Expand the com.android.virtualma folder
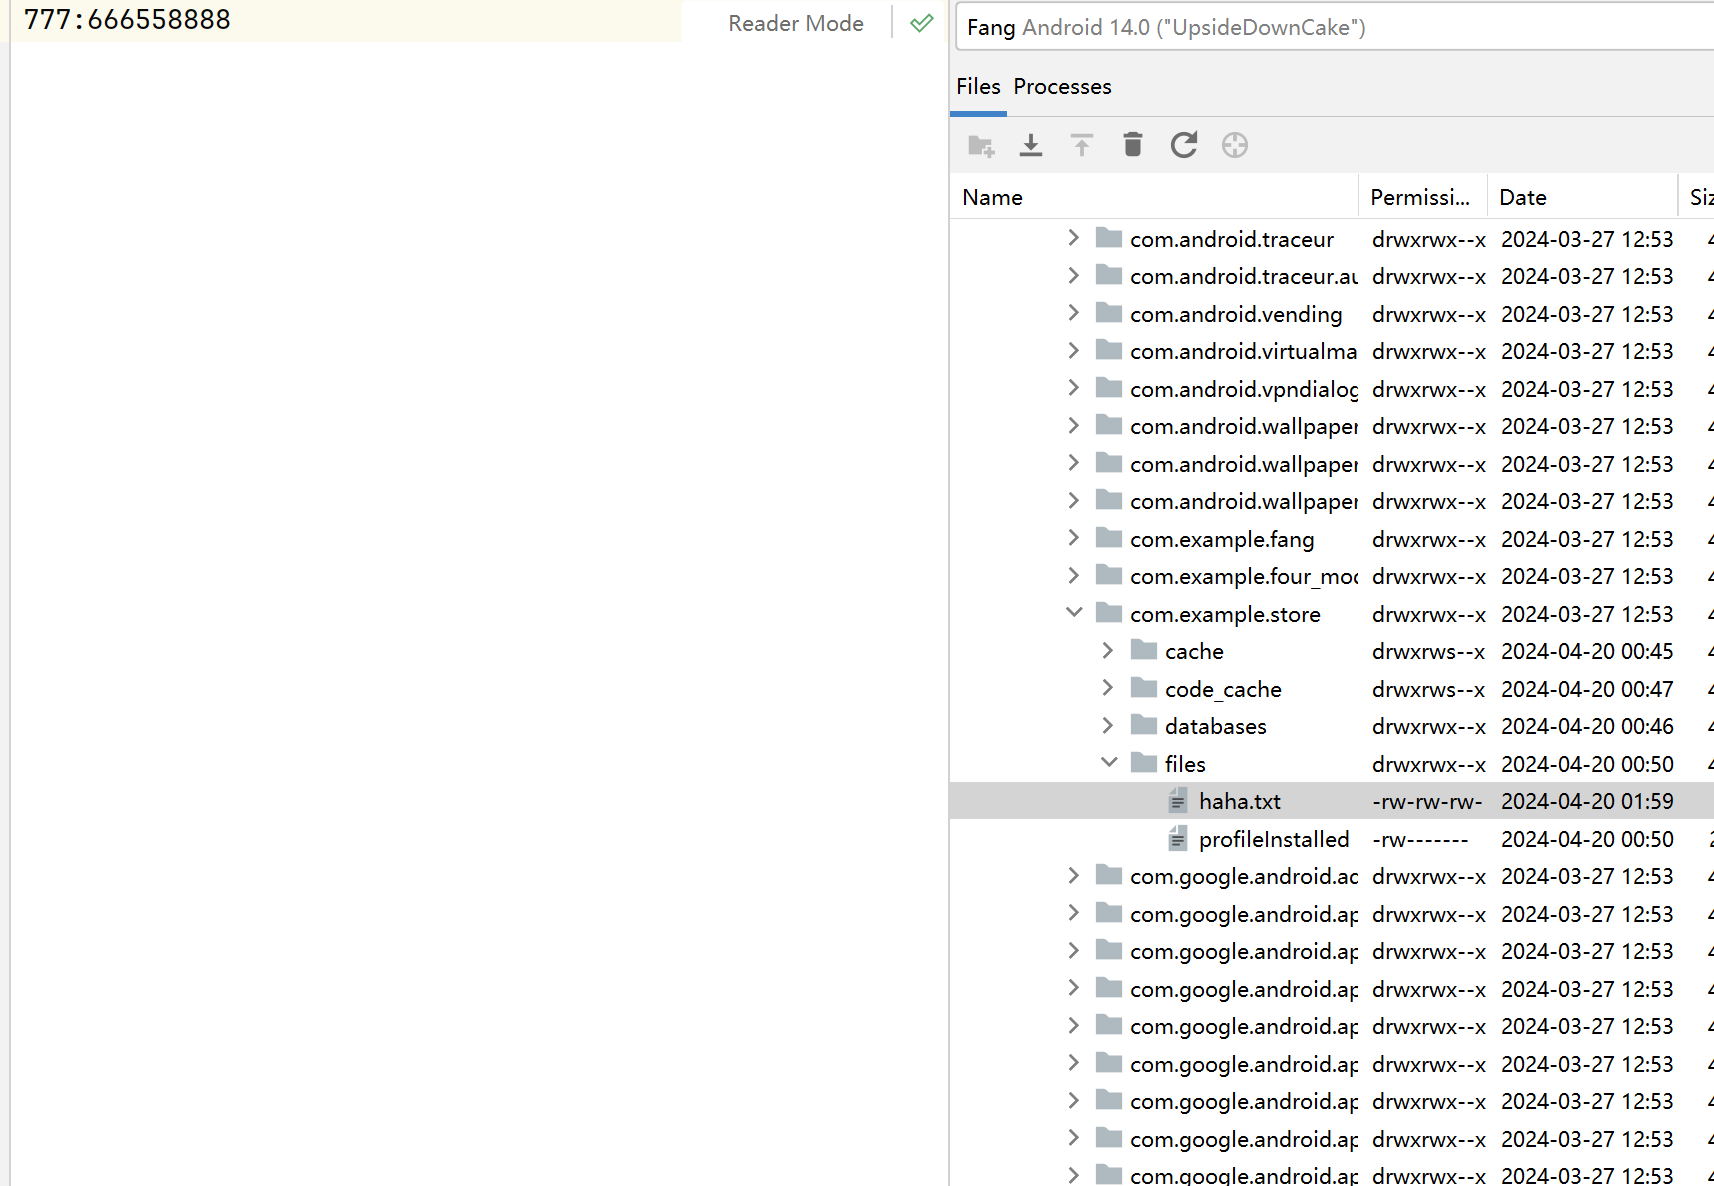1714x1186 pixels. click(x=1074, y=351)
